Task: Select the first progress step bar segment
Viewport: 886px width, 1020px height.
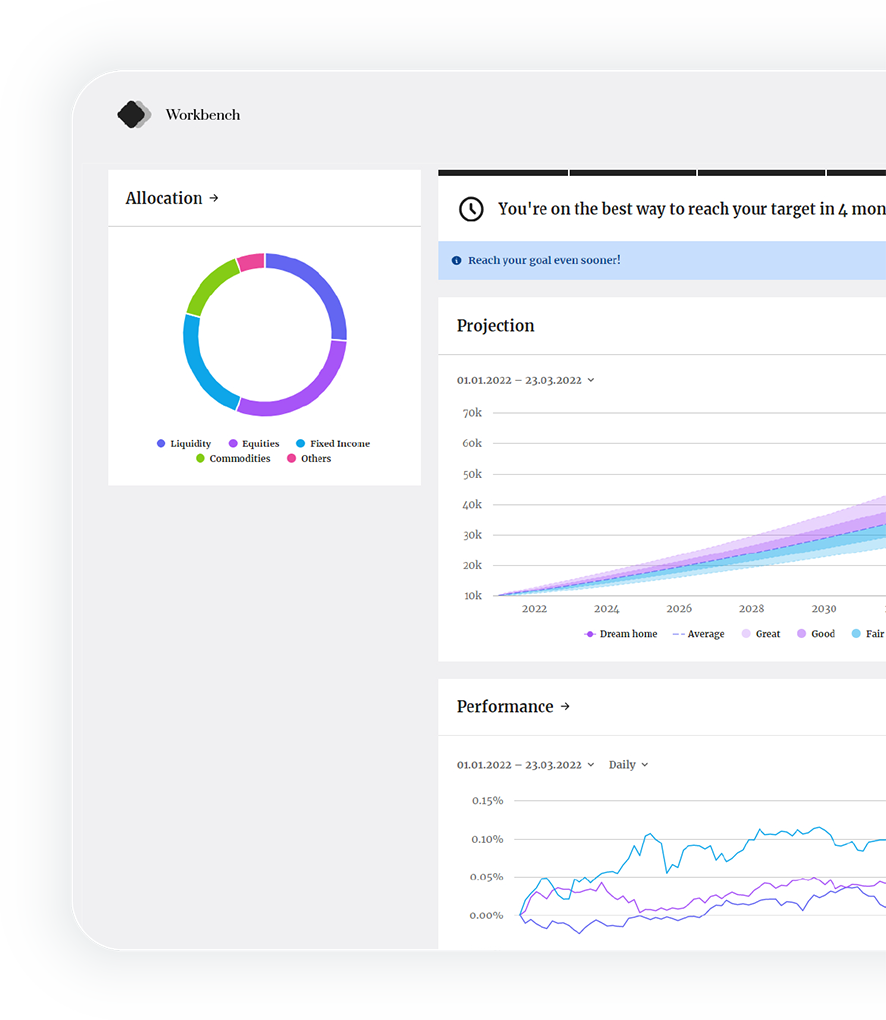Action: [x=503, y=173]
